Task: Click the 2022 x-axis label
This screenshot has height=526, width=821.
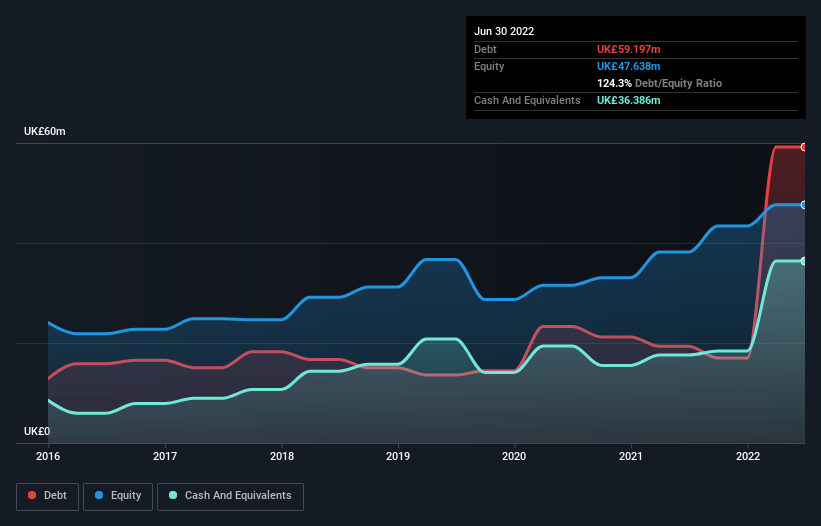Action: (x=748, y=456)
